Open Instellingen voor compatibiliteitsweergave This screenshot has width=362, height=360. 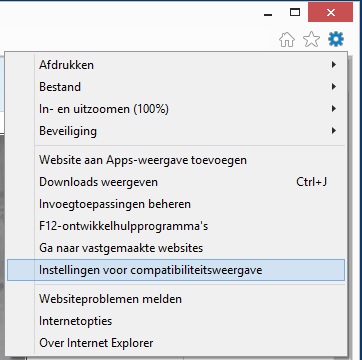(176, 270)
